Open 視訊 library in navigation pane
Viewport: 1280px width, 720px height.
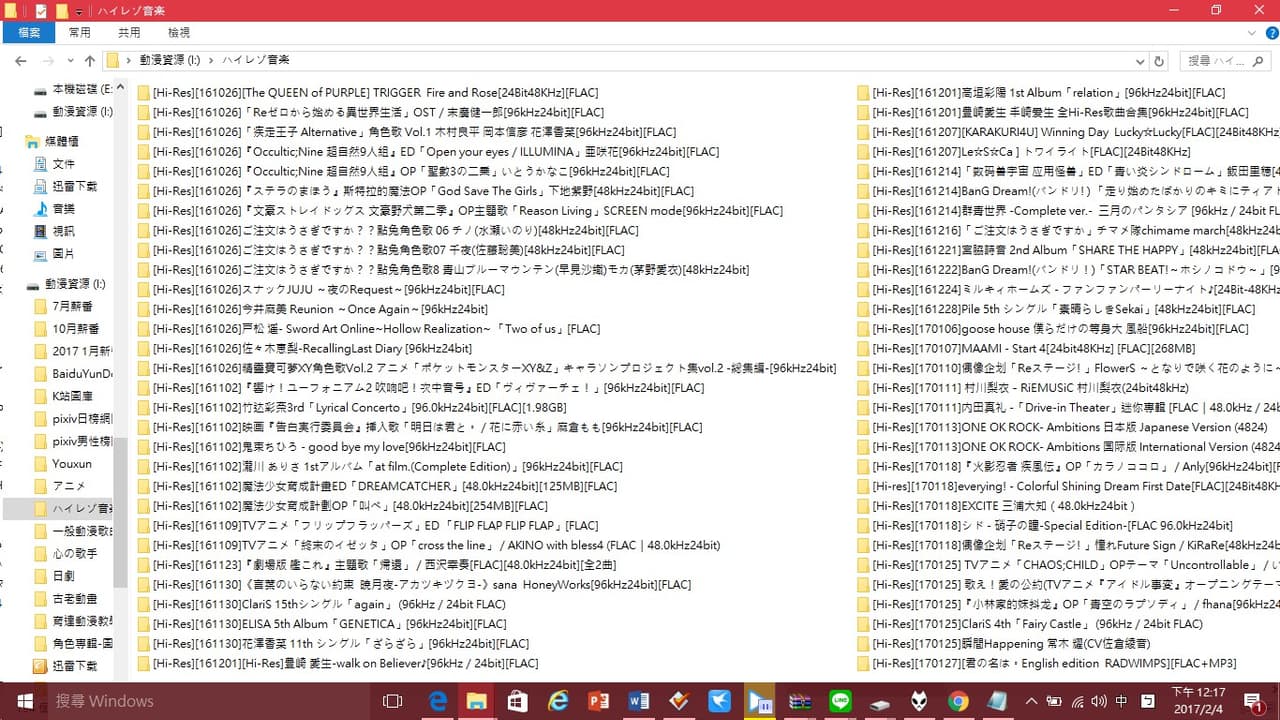pyautogui.click(x=63, y=232)
